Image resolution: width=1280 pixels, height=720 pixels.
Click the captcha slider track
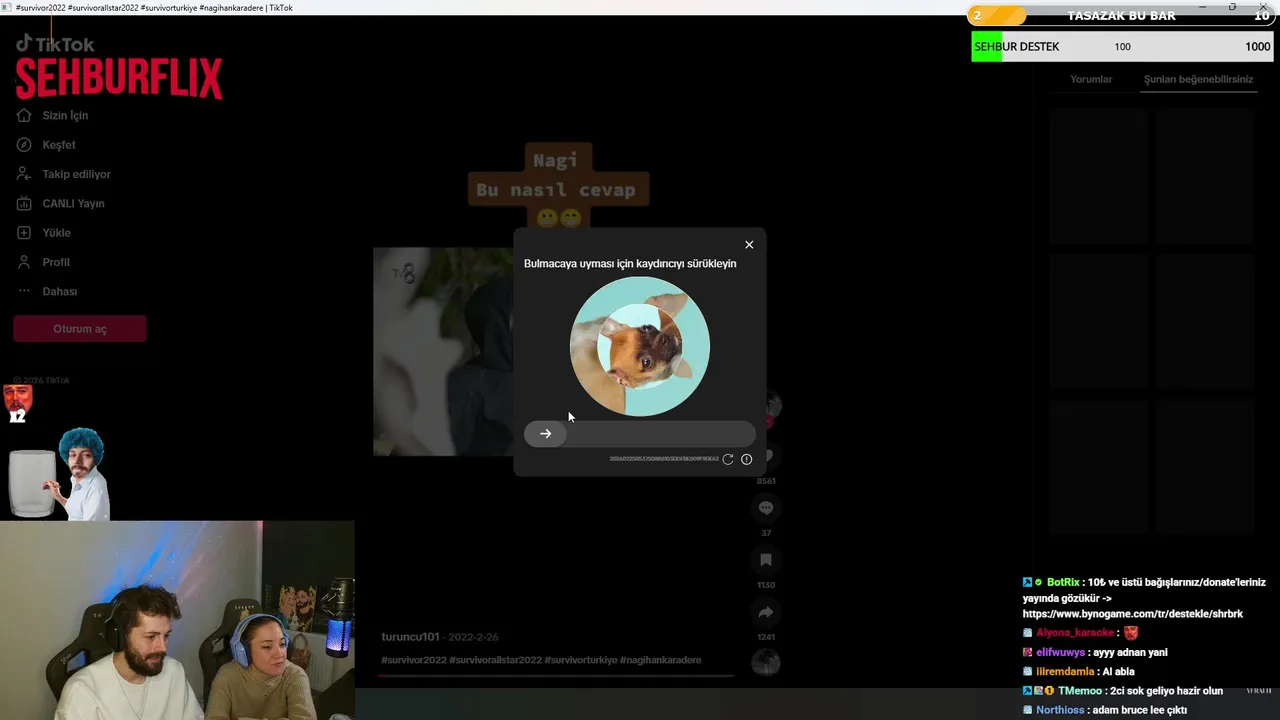pyautogui.click(x=640, y=434)
